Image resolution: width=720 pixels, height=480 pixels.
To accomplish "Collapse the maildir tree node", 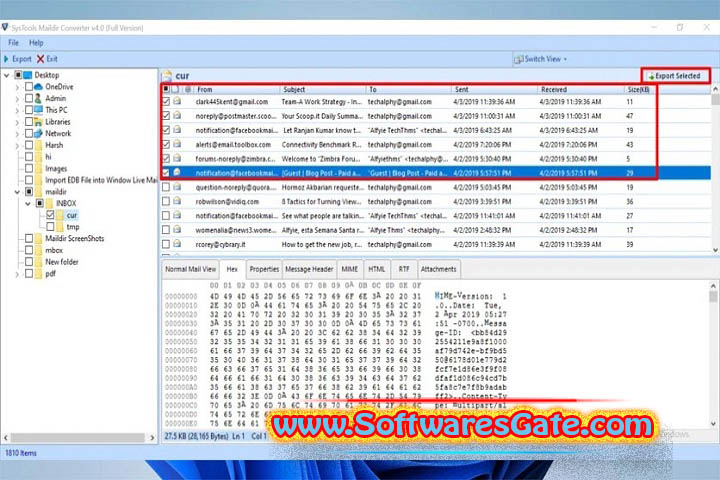I will [x=17, y=192].
